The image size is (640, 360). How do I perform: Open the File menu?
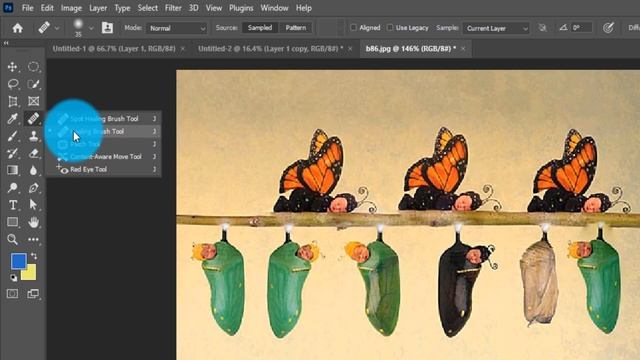(x=27, y=8)
